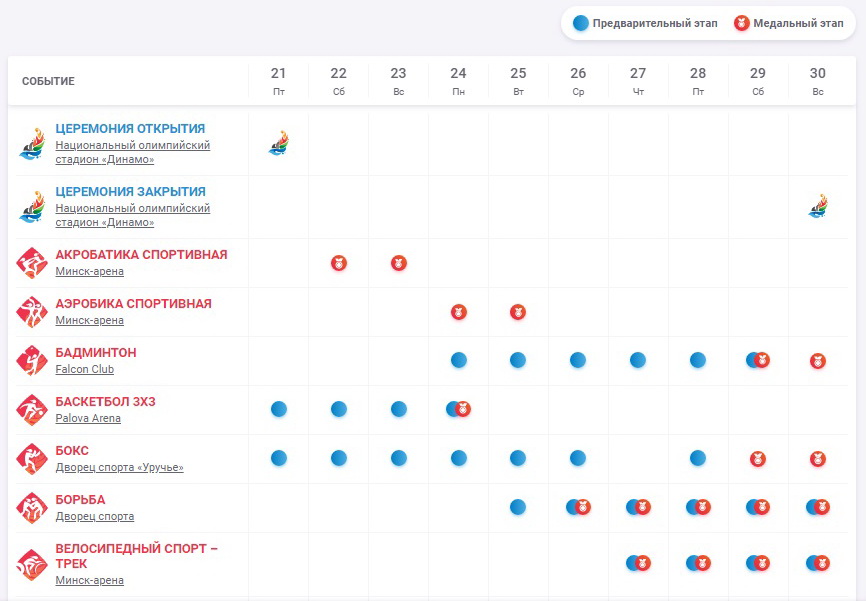
Task: Click the 28 Пт date column header
Action: tap(698, 81)
